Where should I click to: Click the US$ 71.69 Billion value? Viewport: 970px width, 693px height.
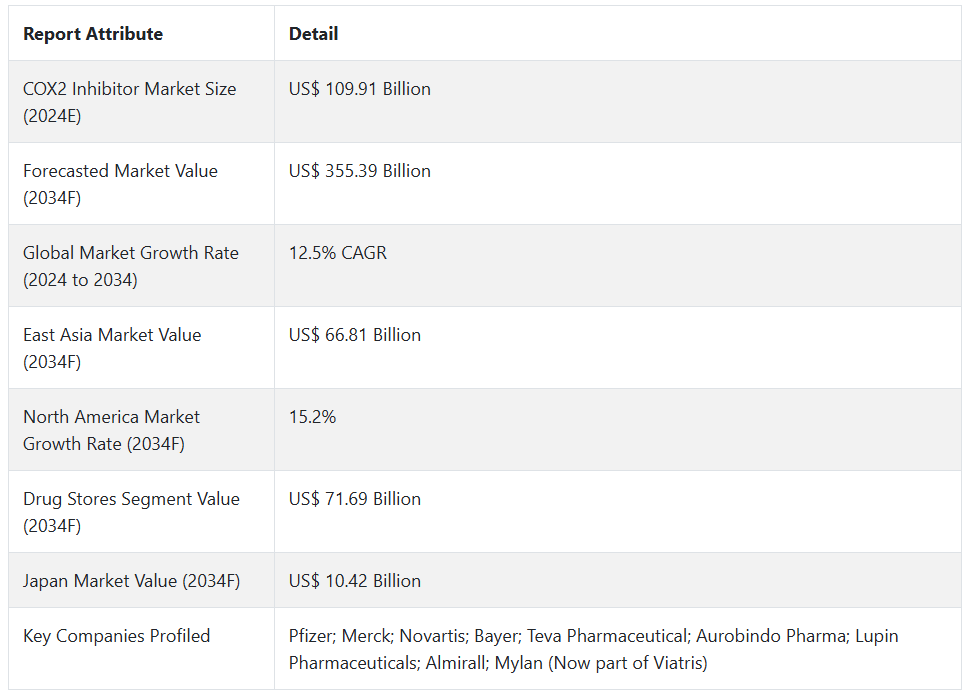click(355, 499)
